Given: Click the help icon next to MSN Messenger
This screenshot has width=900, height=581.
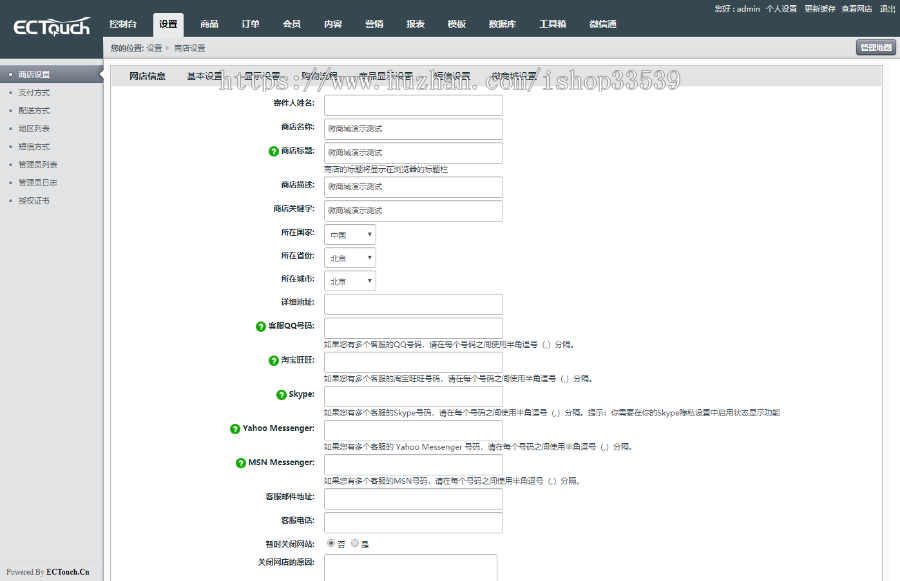Looking at the screenshot, I should point(241,463).
